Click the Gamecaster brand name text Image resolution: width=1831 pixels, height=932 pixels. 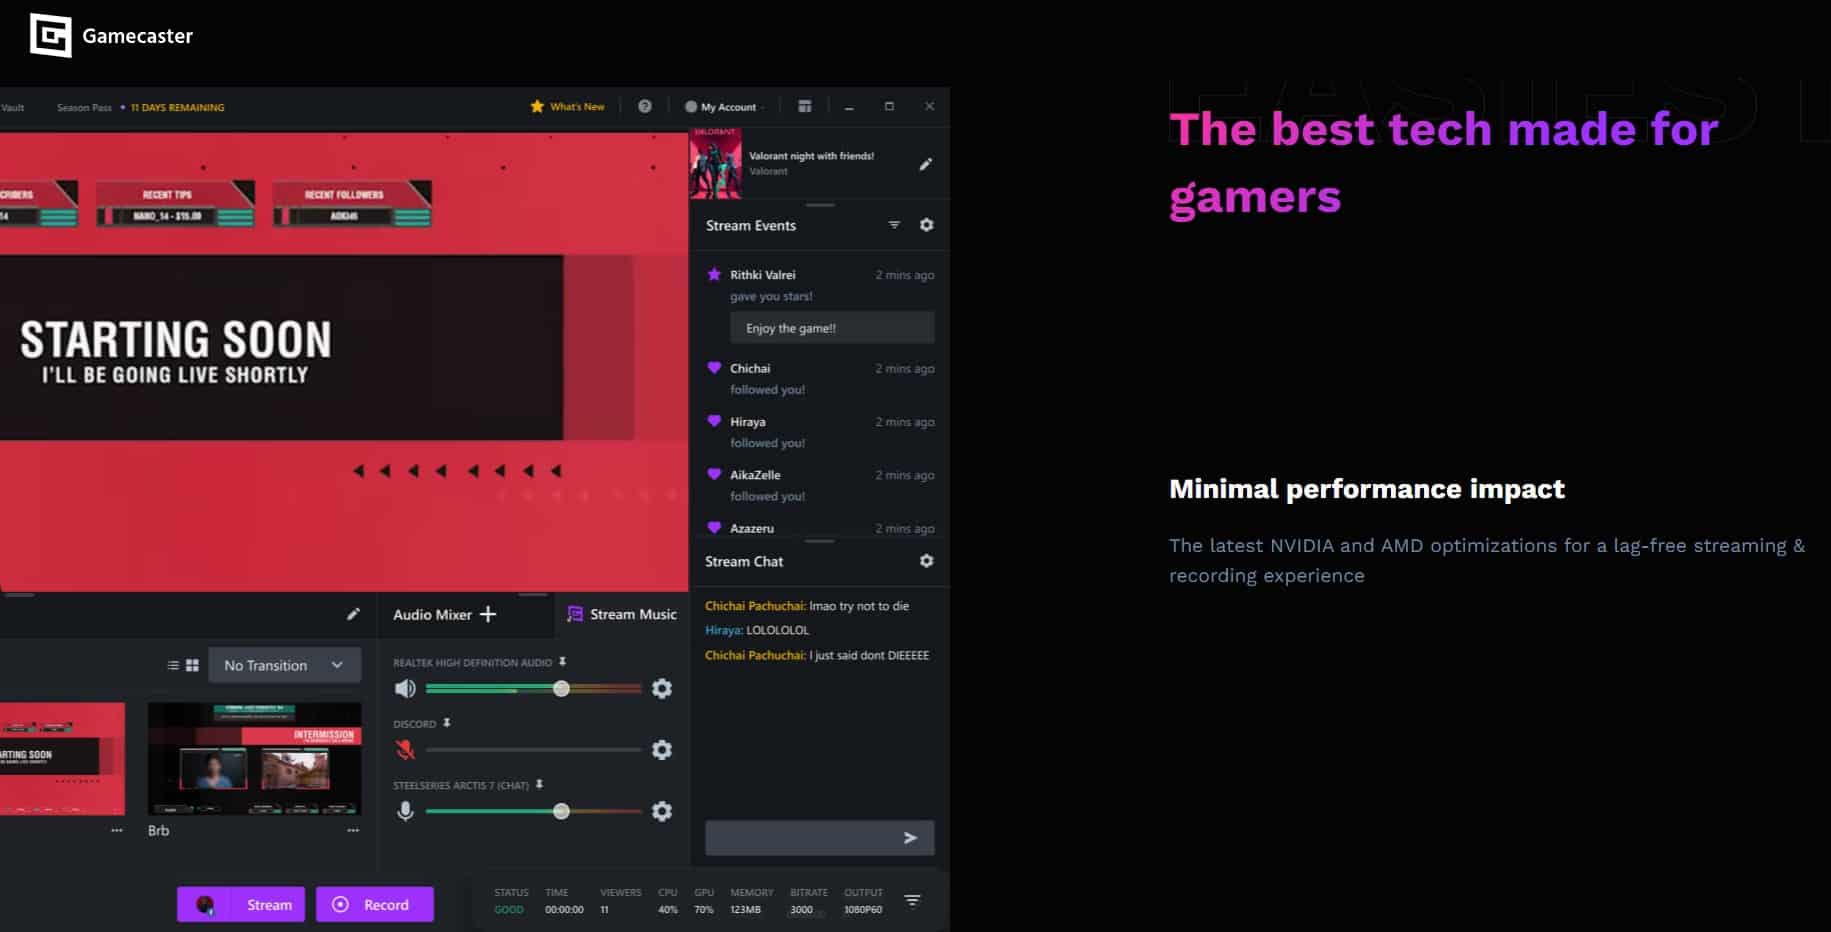coord(138,36)
